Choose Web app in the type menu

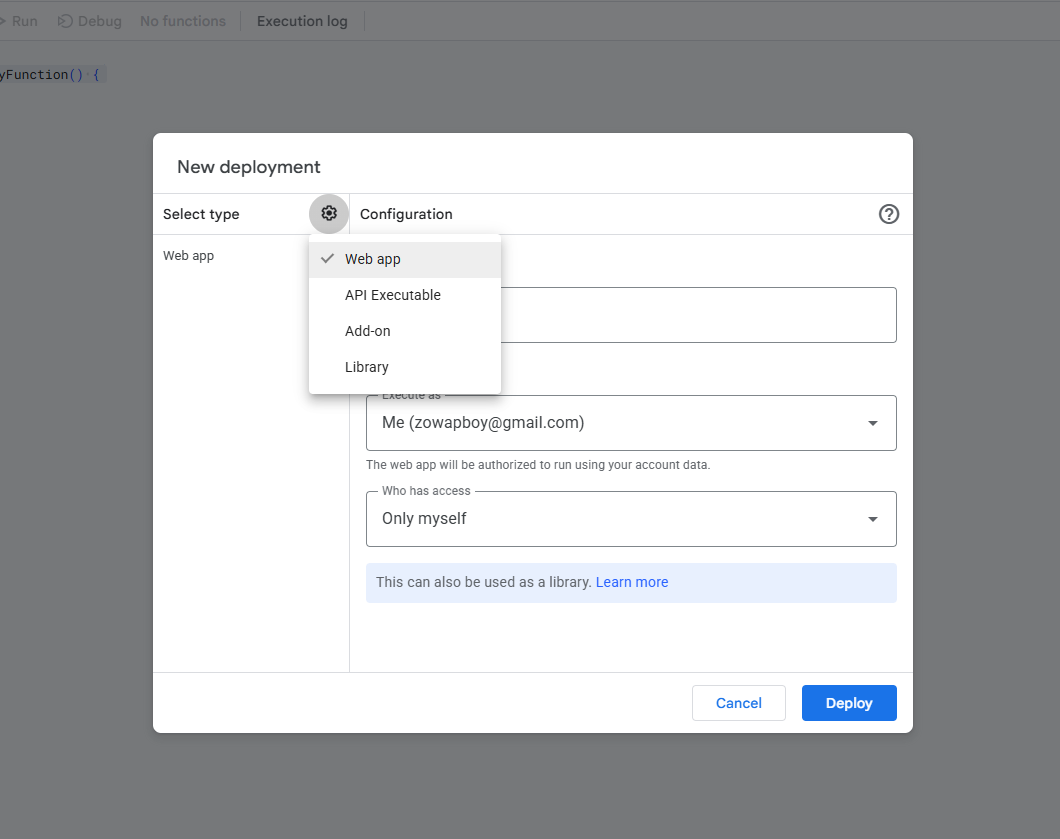click(405, 260)
